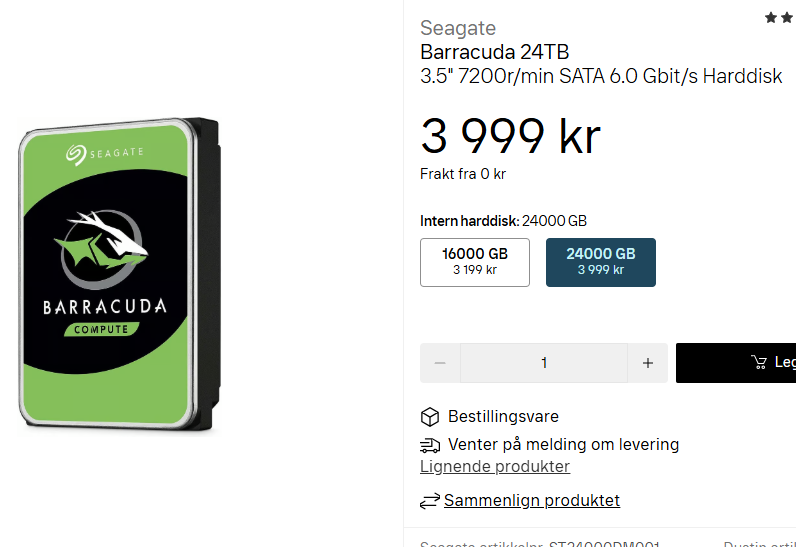Click the delivery truck icon
Screen dimensions: 796x547
pyautogui.click(x=430, y=445)
